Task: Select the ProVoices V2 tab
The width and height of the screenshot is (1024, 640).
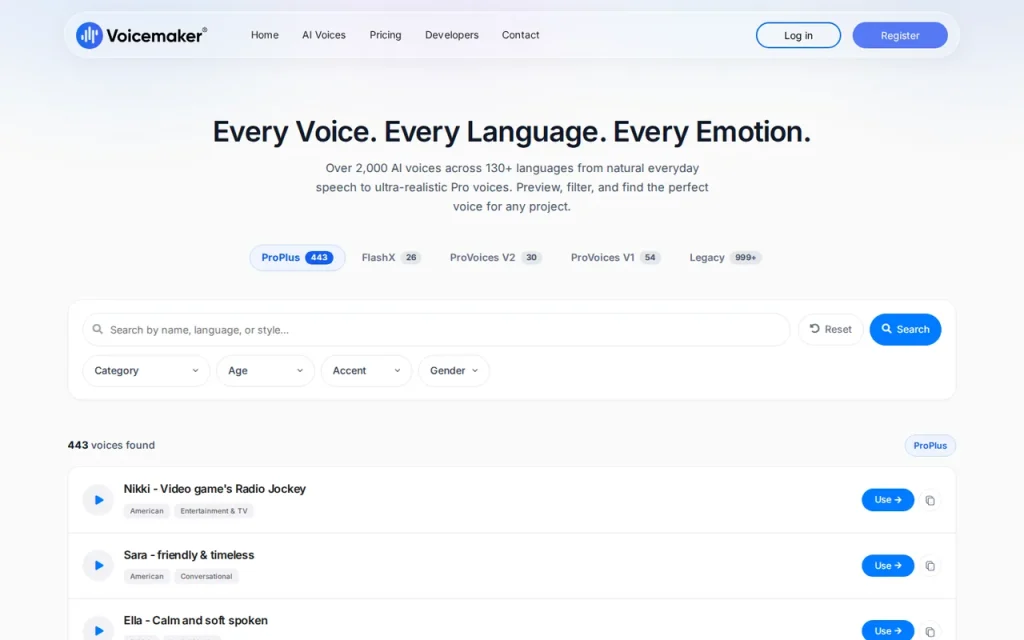Action: click(x=496, y=258)
